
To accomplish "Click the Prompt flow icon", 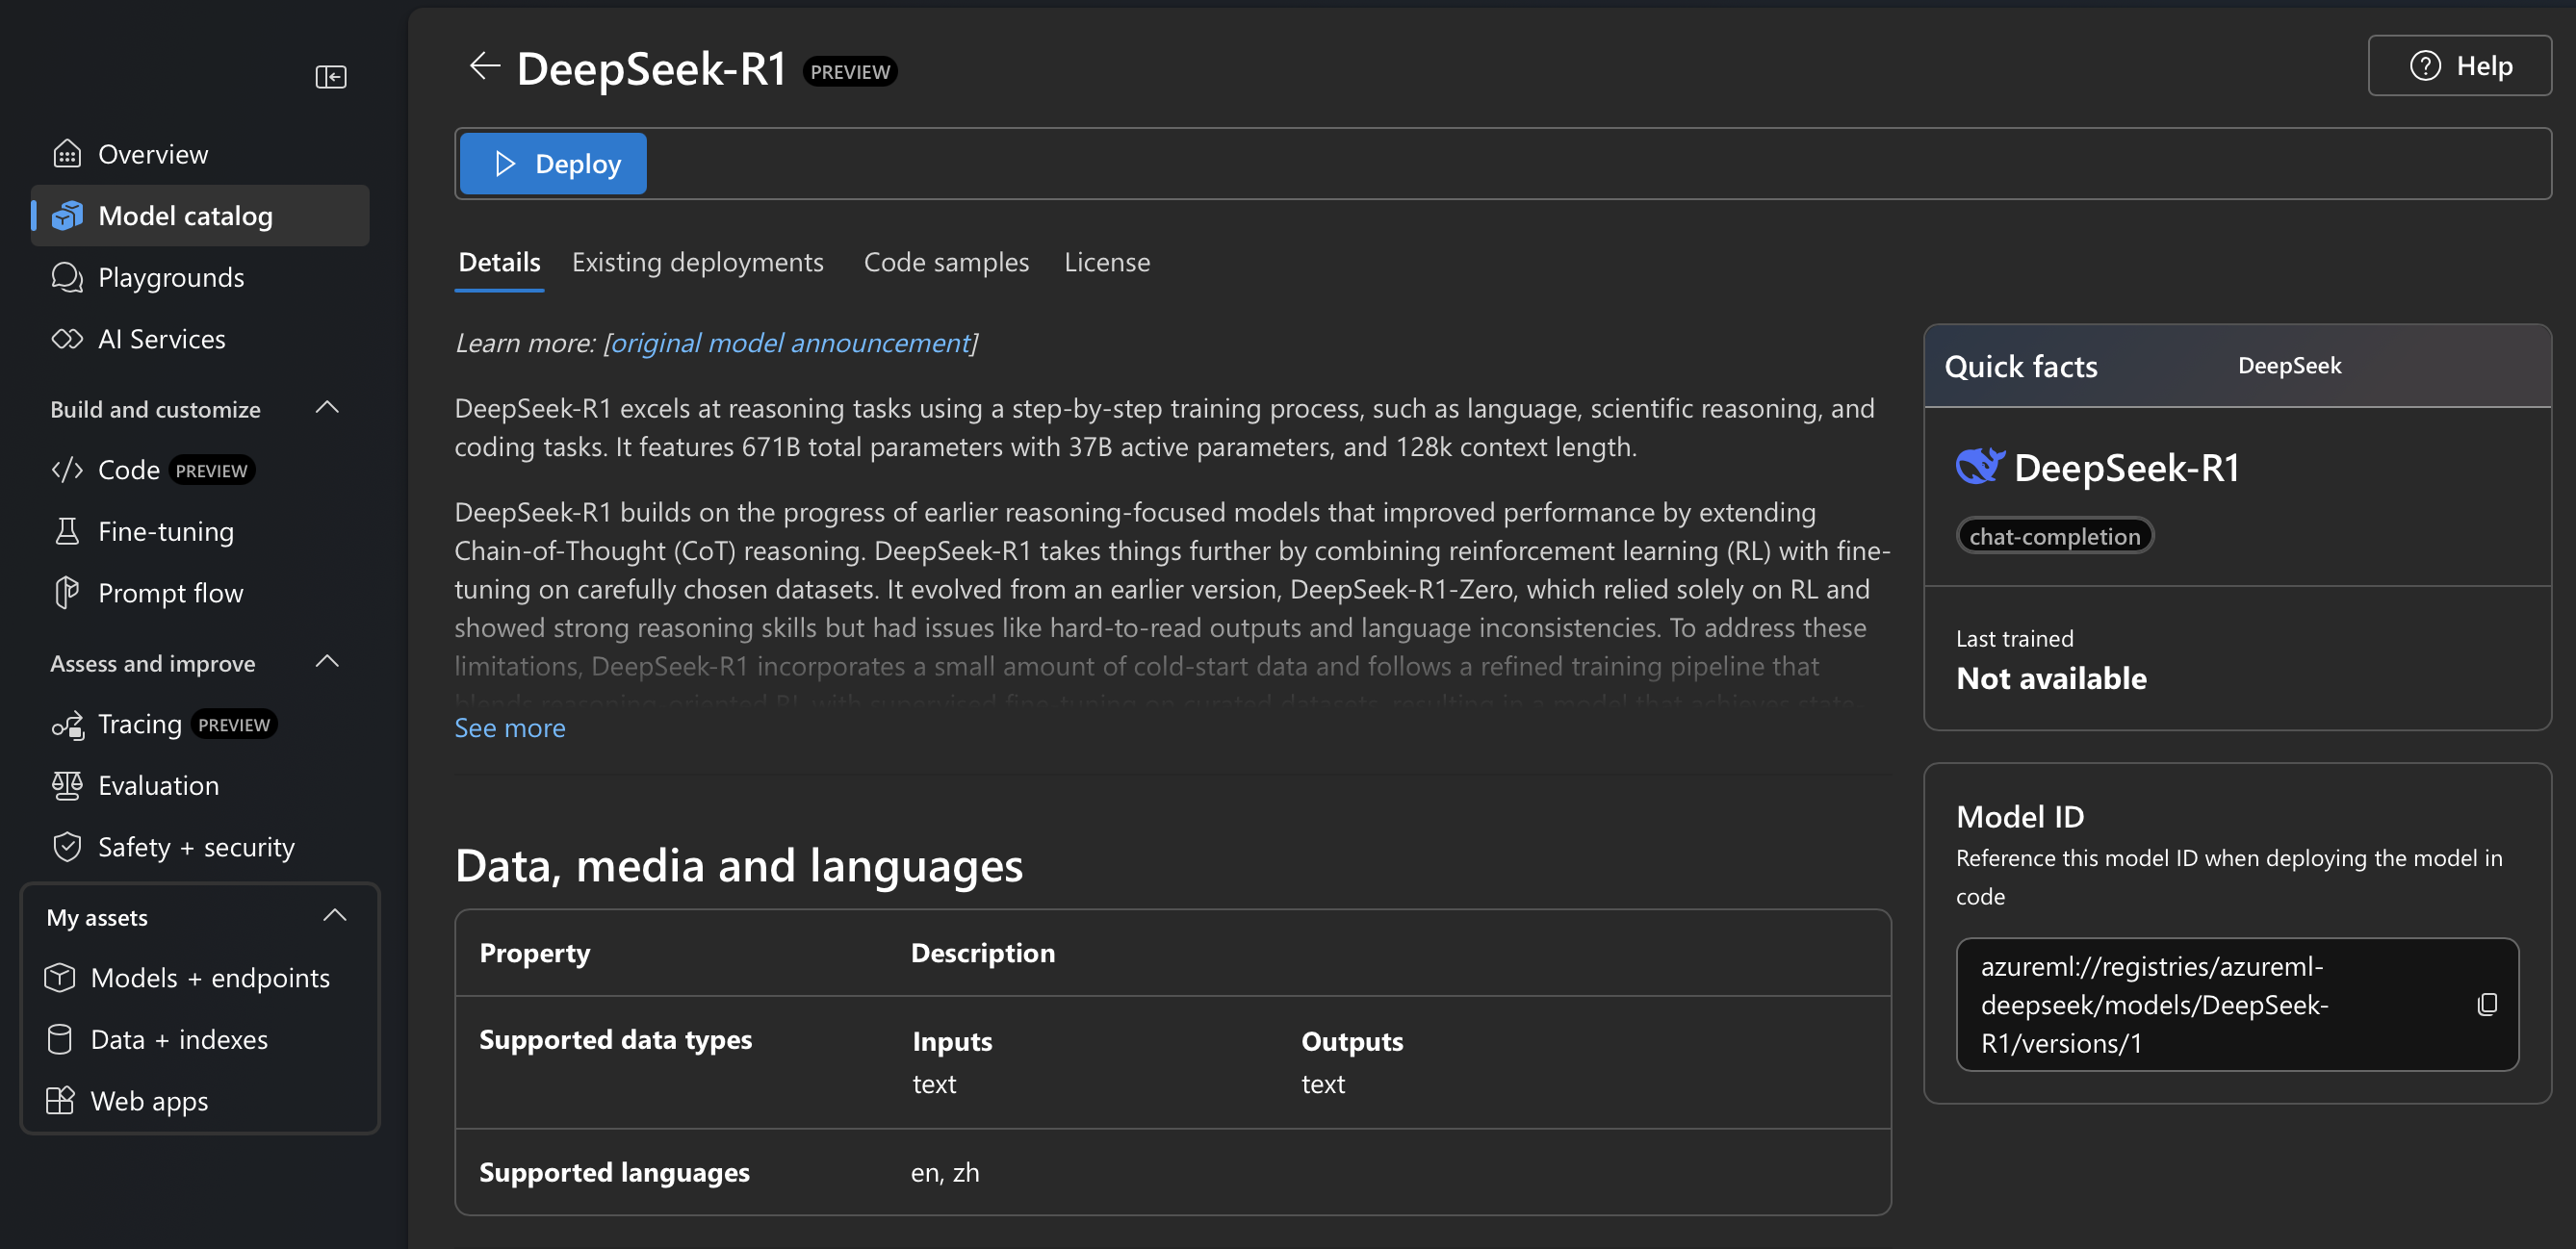I will tap(67, 593).
